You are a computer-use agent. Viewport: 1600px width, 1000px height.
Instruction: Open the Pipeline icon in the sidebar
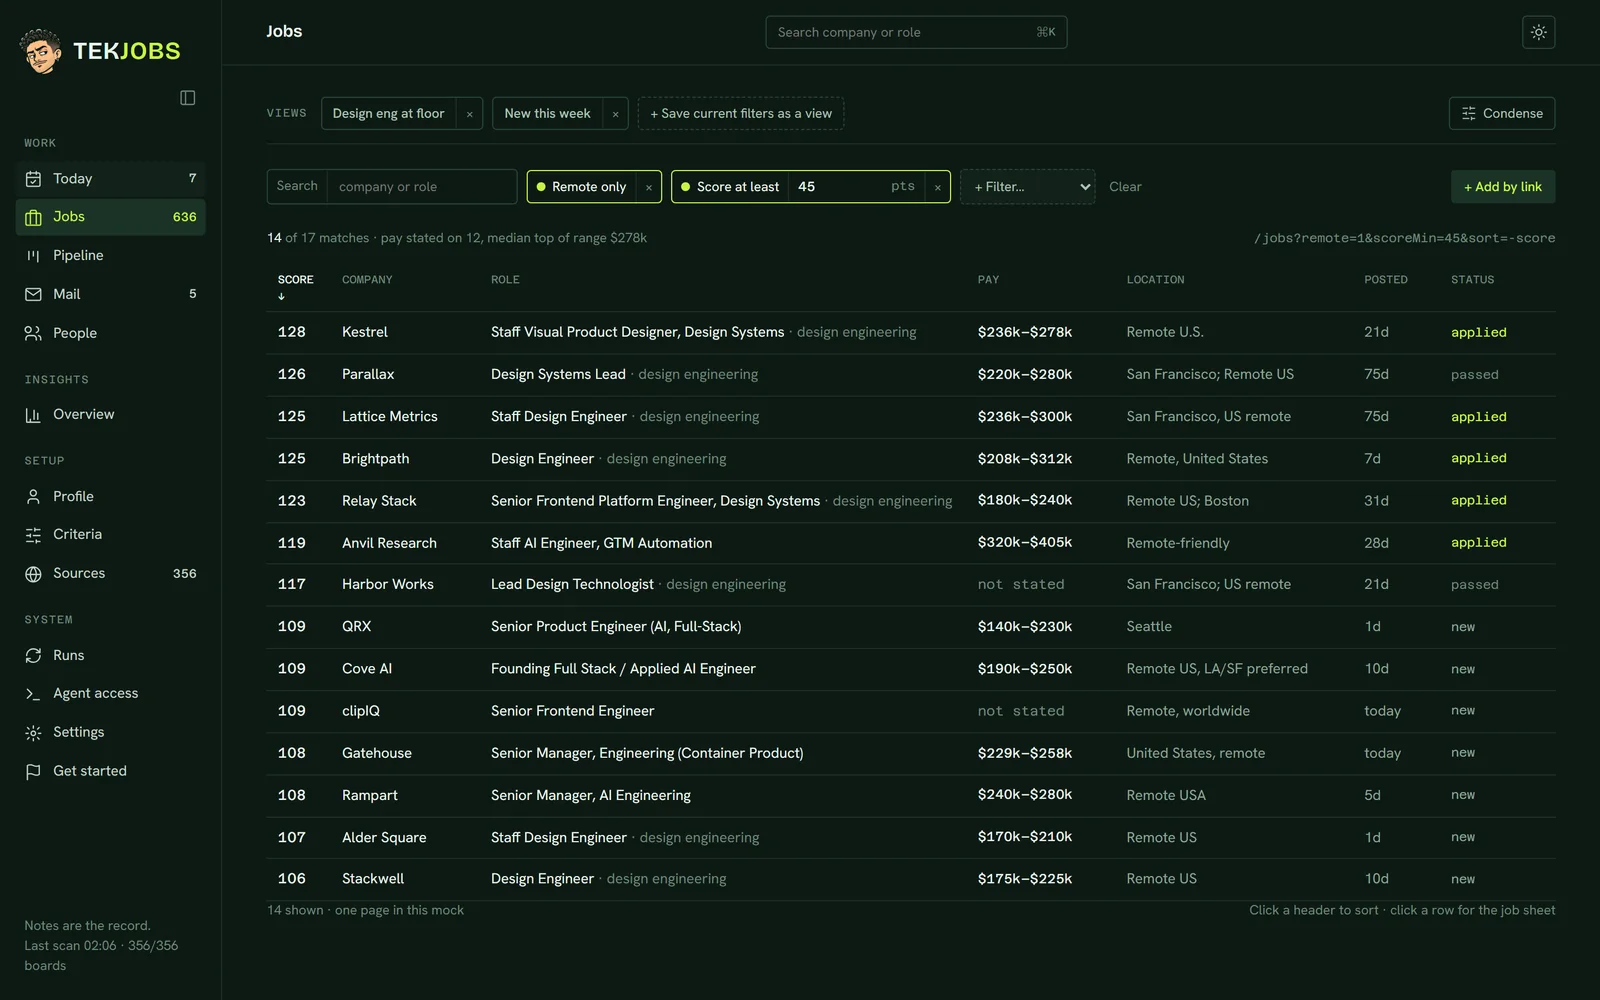pos(33,256)
